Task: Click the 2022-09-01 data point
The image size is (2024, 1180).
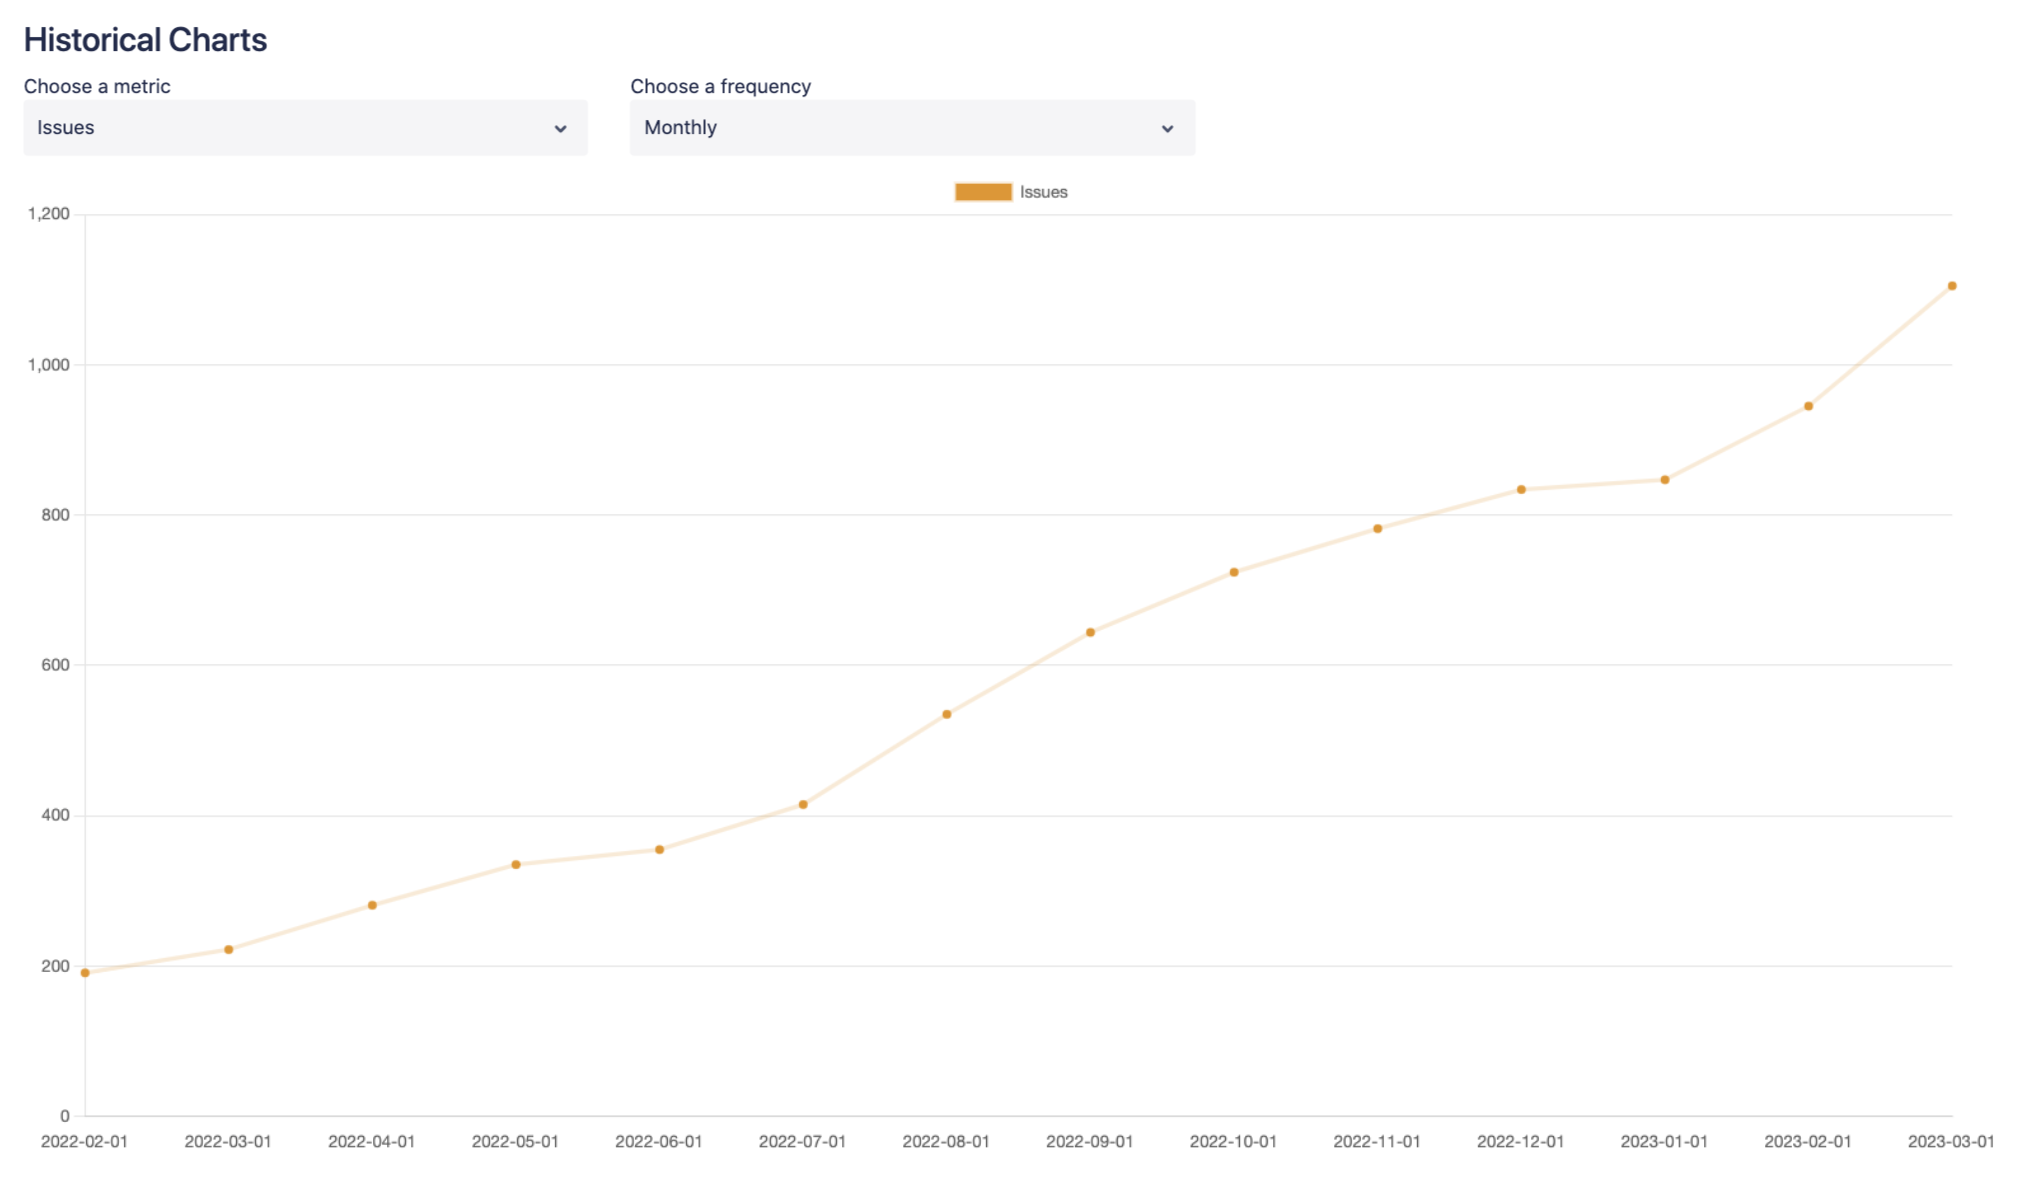Action: point(1090,632)
